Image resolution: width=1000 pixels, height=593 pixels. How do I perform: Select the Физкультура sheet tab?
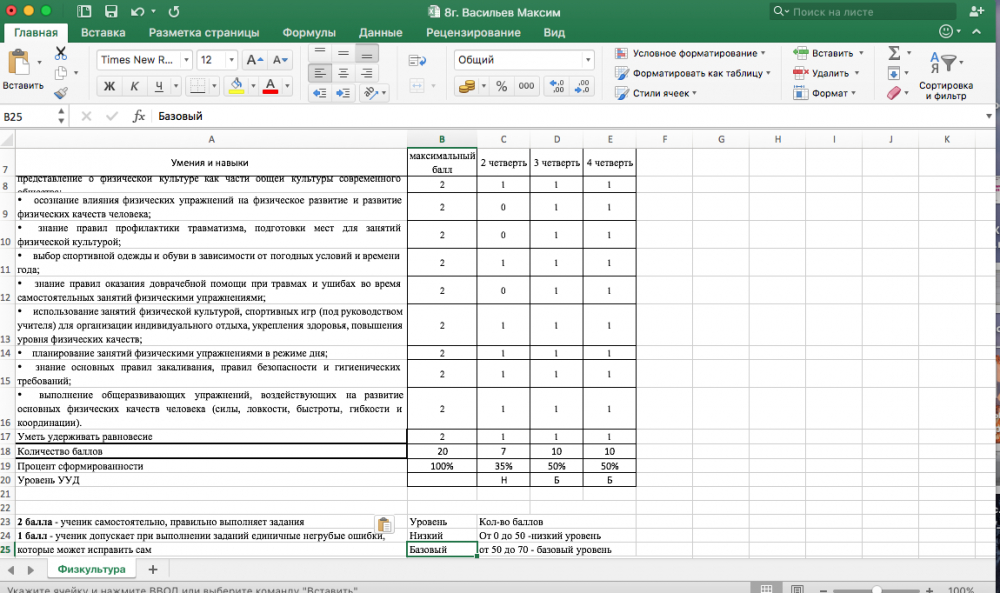click(91, 569)
